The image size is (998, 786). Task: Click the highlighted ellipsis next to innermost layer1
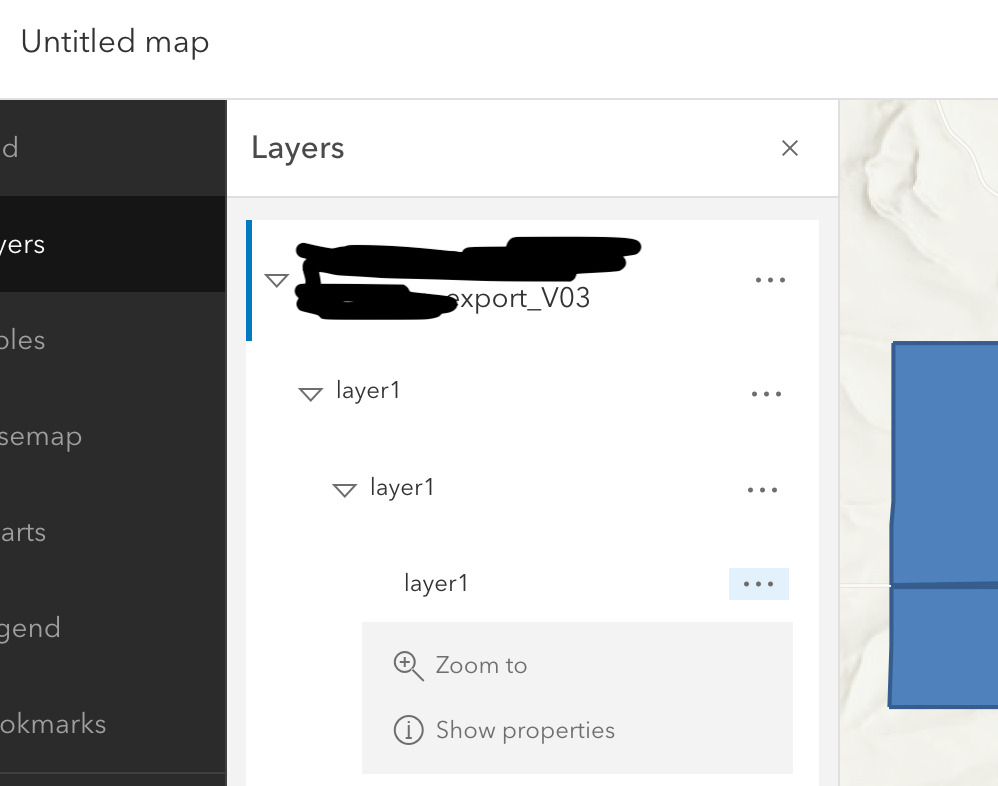tap(759, 583)
